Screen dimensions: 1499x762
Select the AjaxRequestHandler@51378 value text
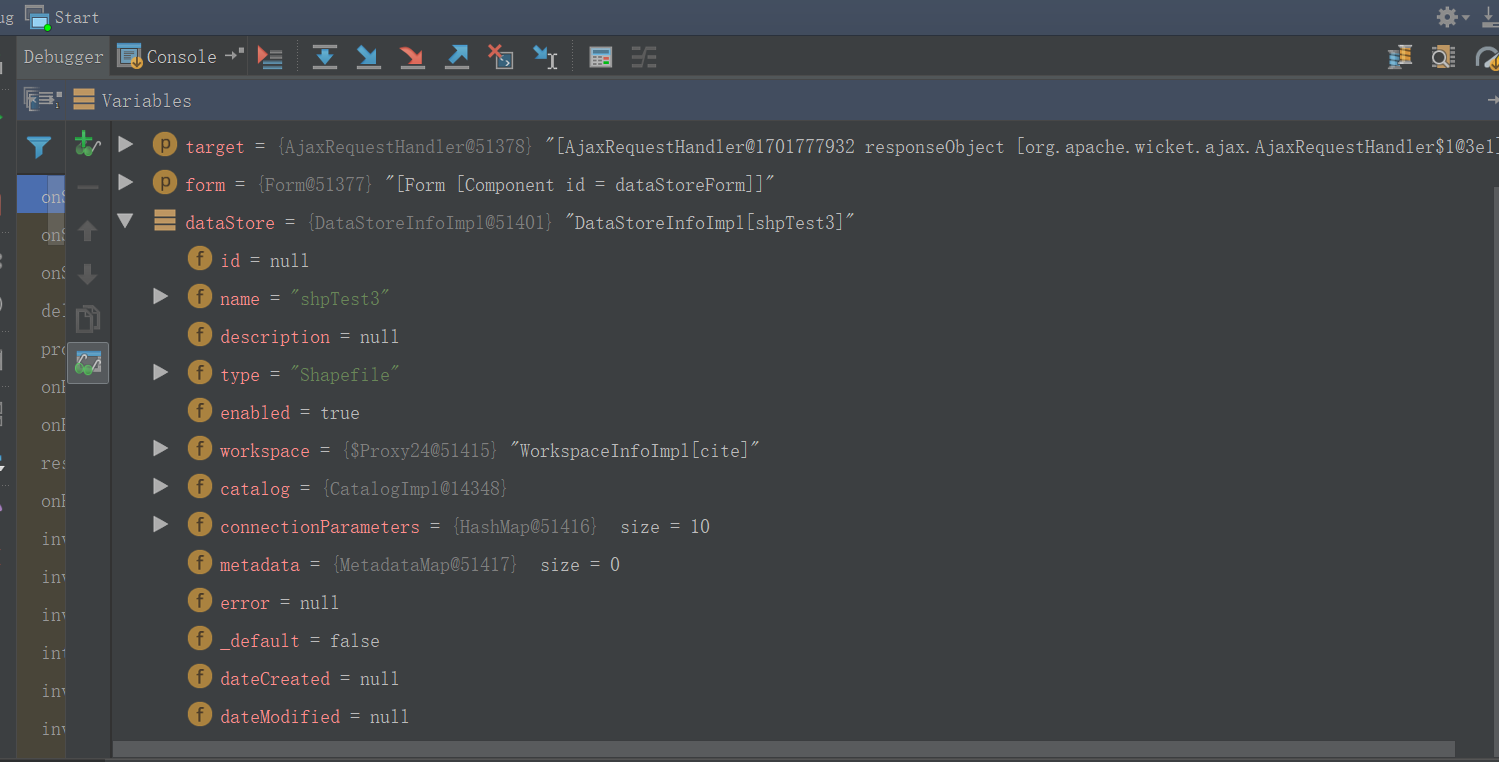406,147
